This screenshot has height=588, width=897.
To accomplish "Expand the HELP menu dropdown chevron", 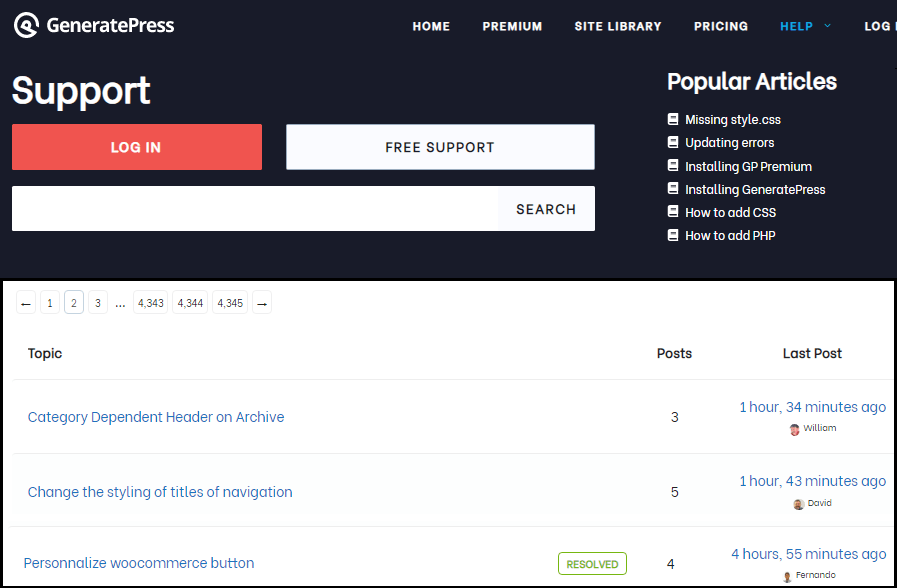I will point(827,26).
